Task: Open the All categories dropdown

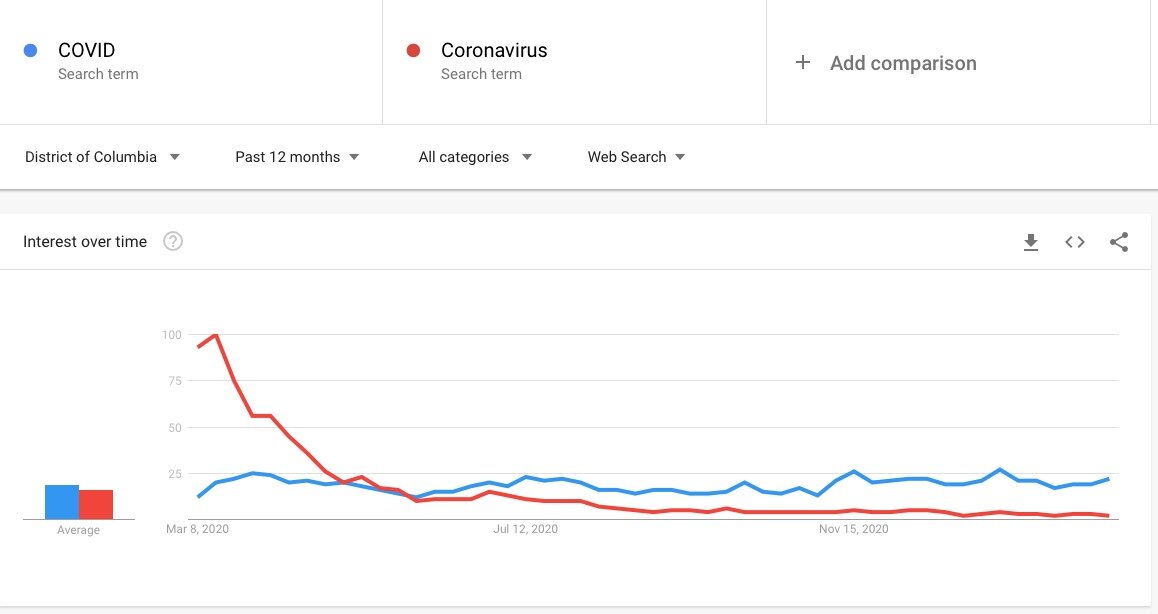Action: (475, 157)
